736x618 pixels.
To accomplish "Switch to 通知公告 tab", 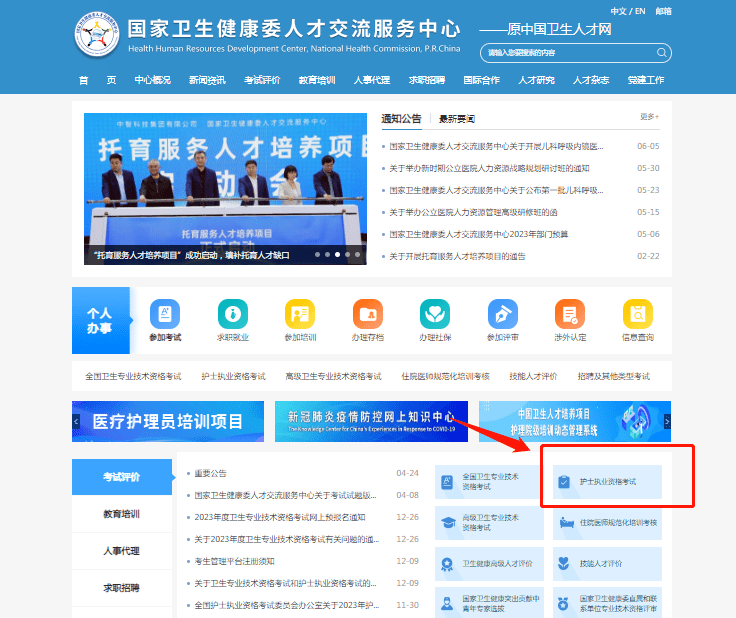I will pyautogui.click(x=401, y=119).
